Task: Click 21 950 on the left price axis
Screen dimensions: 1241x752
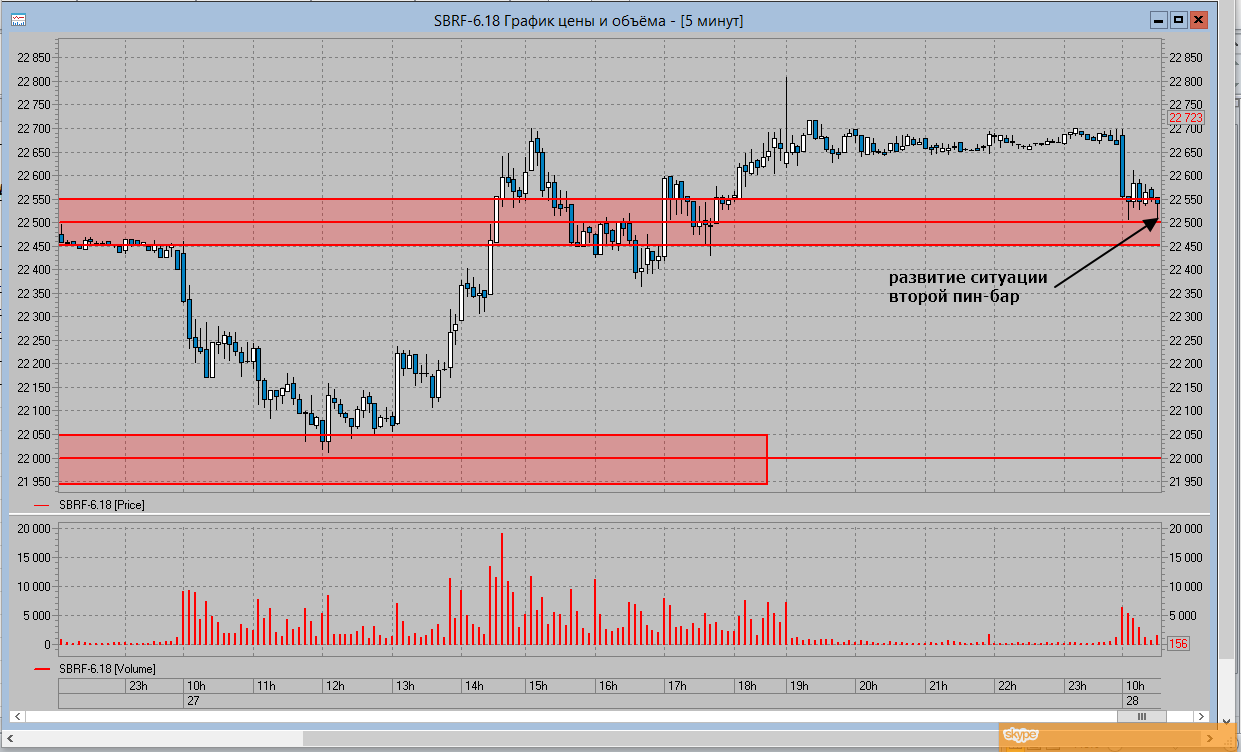Action: (x=35, y=482)
